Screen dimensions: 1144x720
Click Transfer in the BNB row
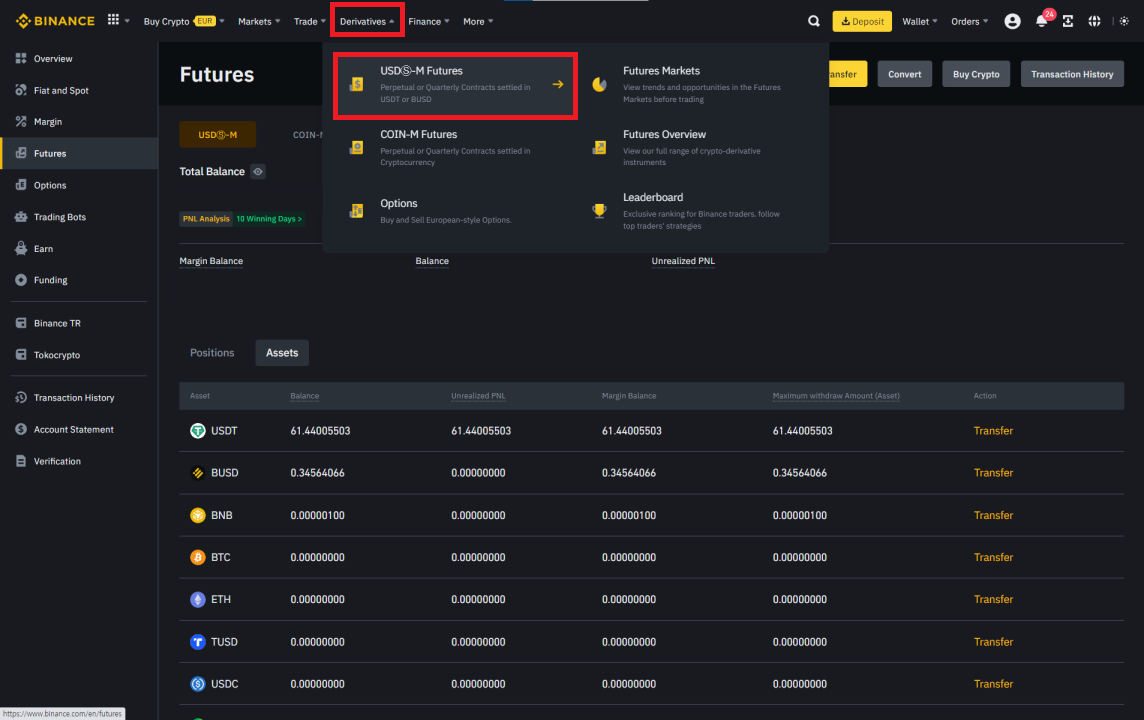(x=993, y=515)
